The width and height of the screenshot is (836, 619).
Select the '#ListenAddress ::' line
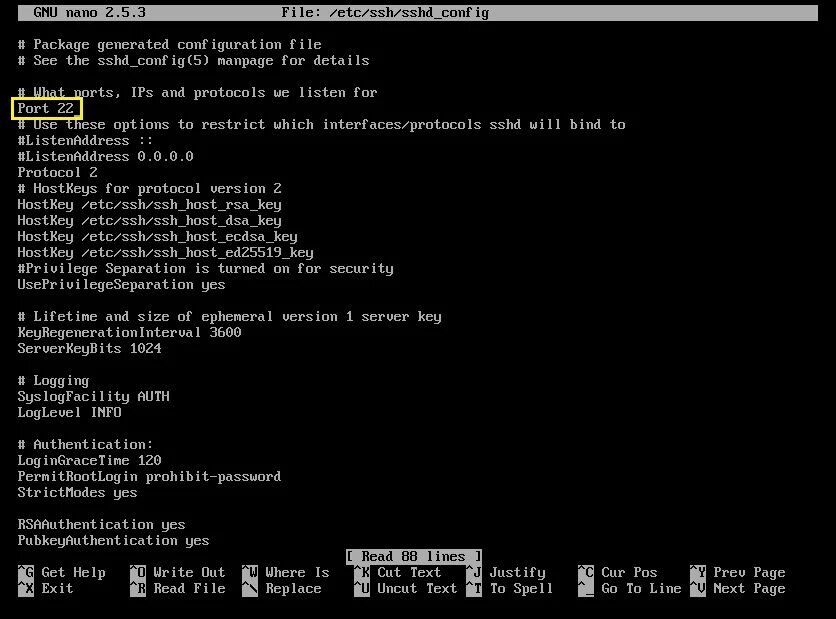tap(85, 141)
